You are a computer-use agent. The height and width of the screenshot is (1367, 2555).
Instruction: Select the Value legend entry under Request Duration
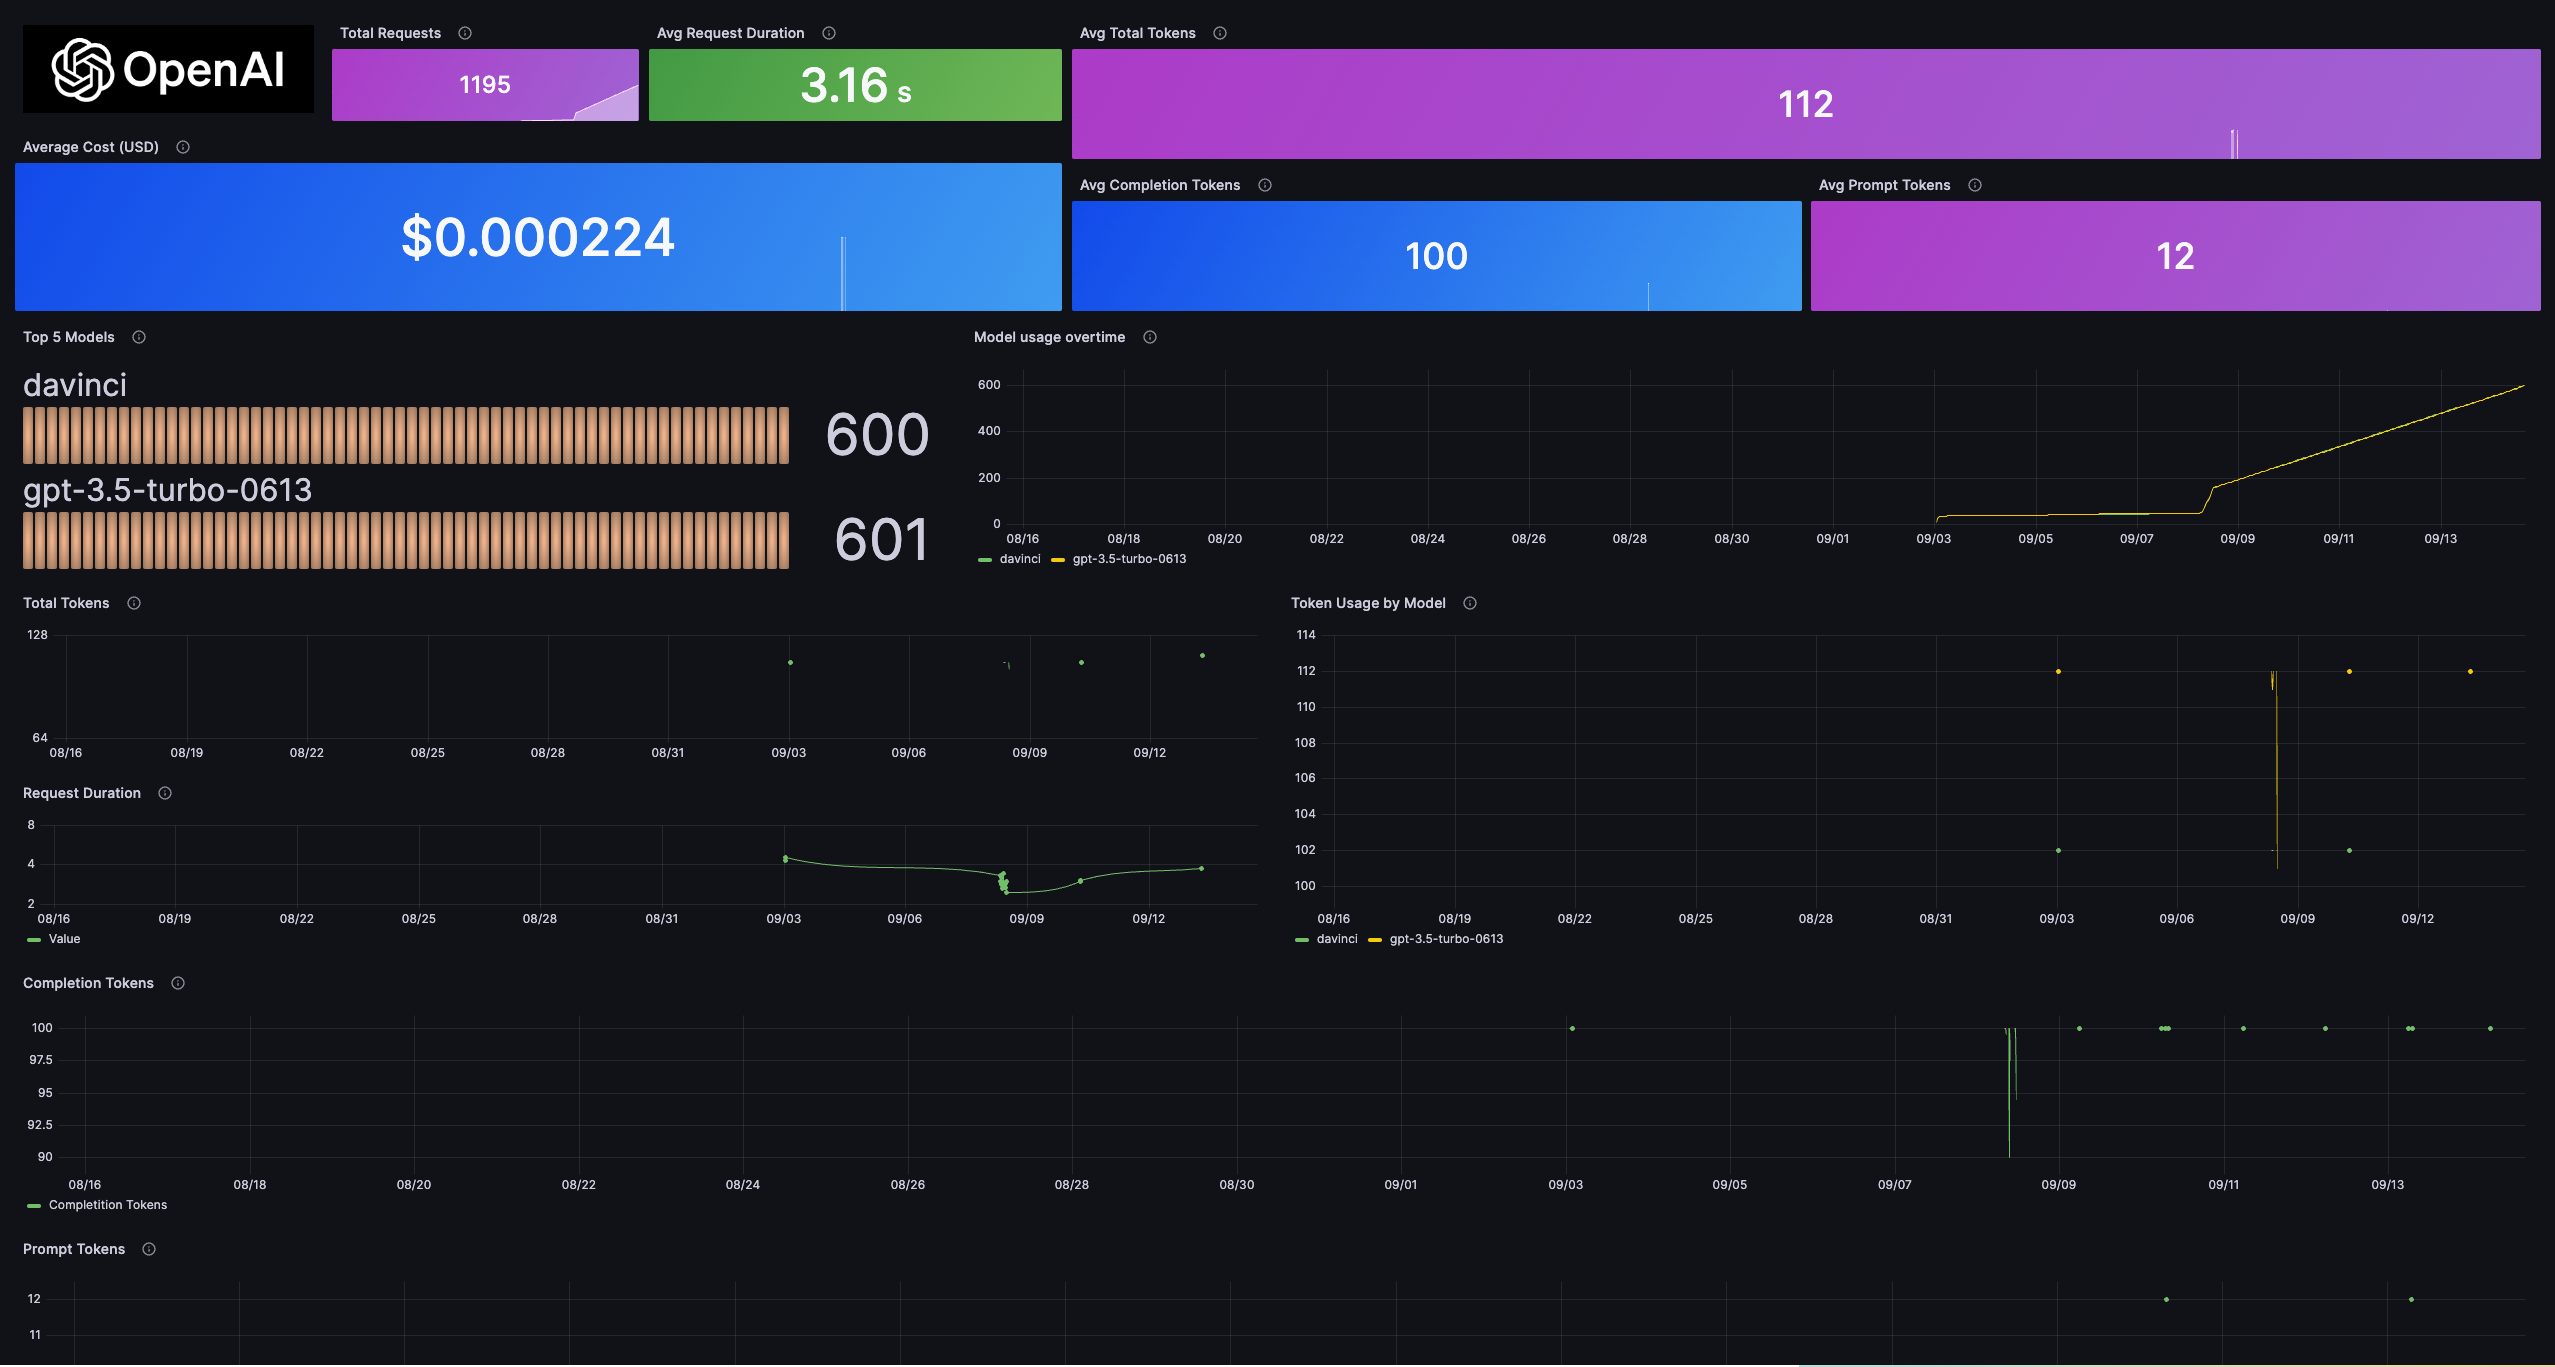pos(65,939)
